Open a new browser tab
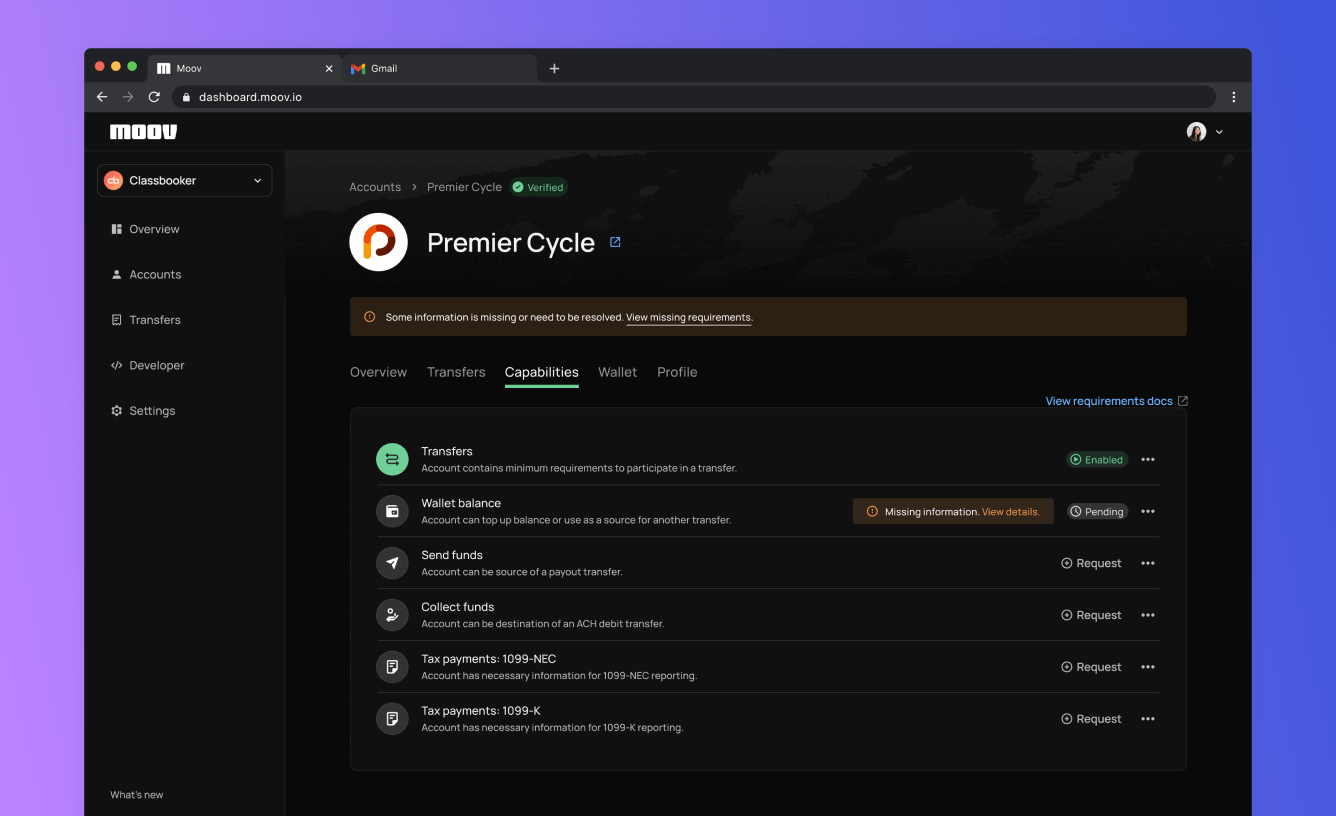Image resolution: width=1336 pixels, height=816 pixels. coord(555,68)
